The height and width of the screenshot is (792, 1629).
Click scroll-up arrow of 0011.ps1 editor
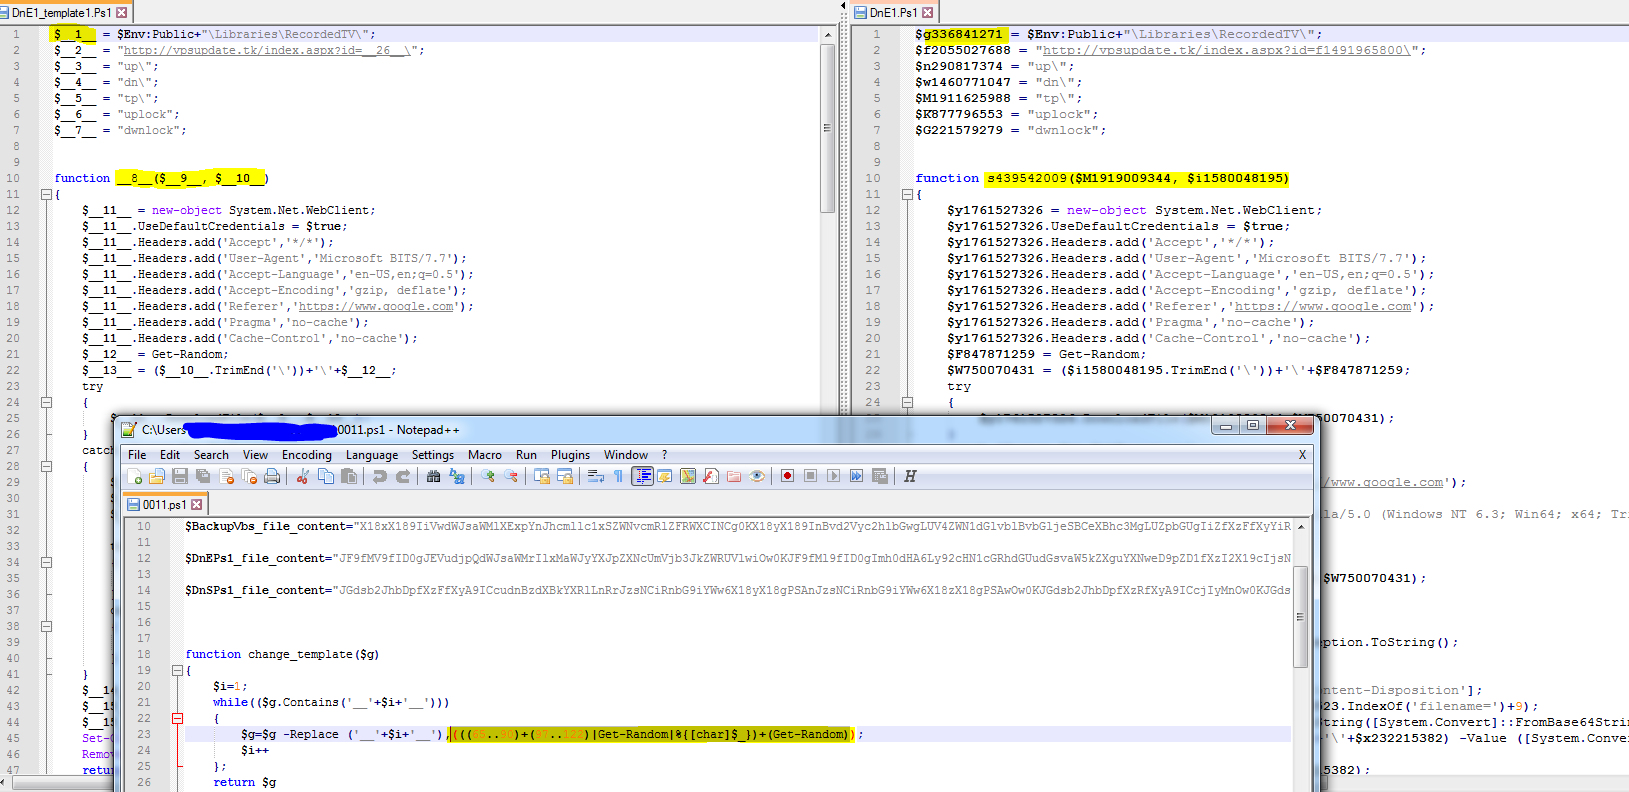tap(1300, 526)
